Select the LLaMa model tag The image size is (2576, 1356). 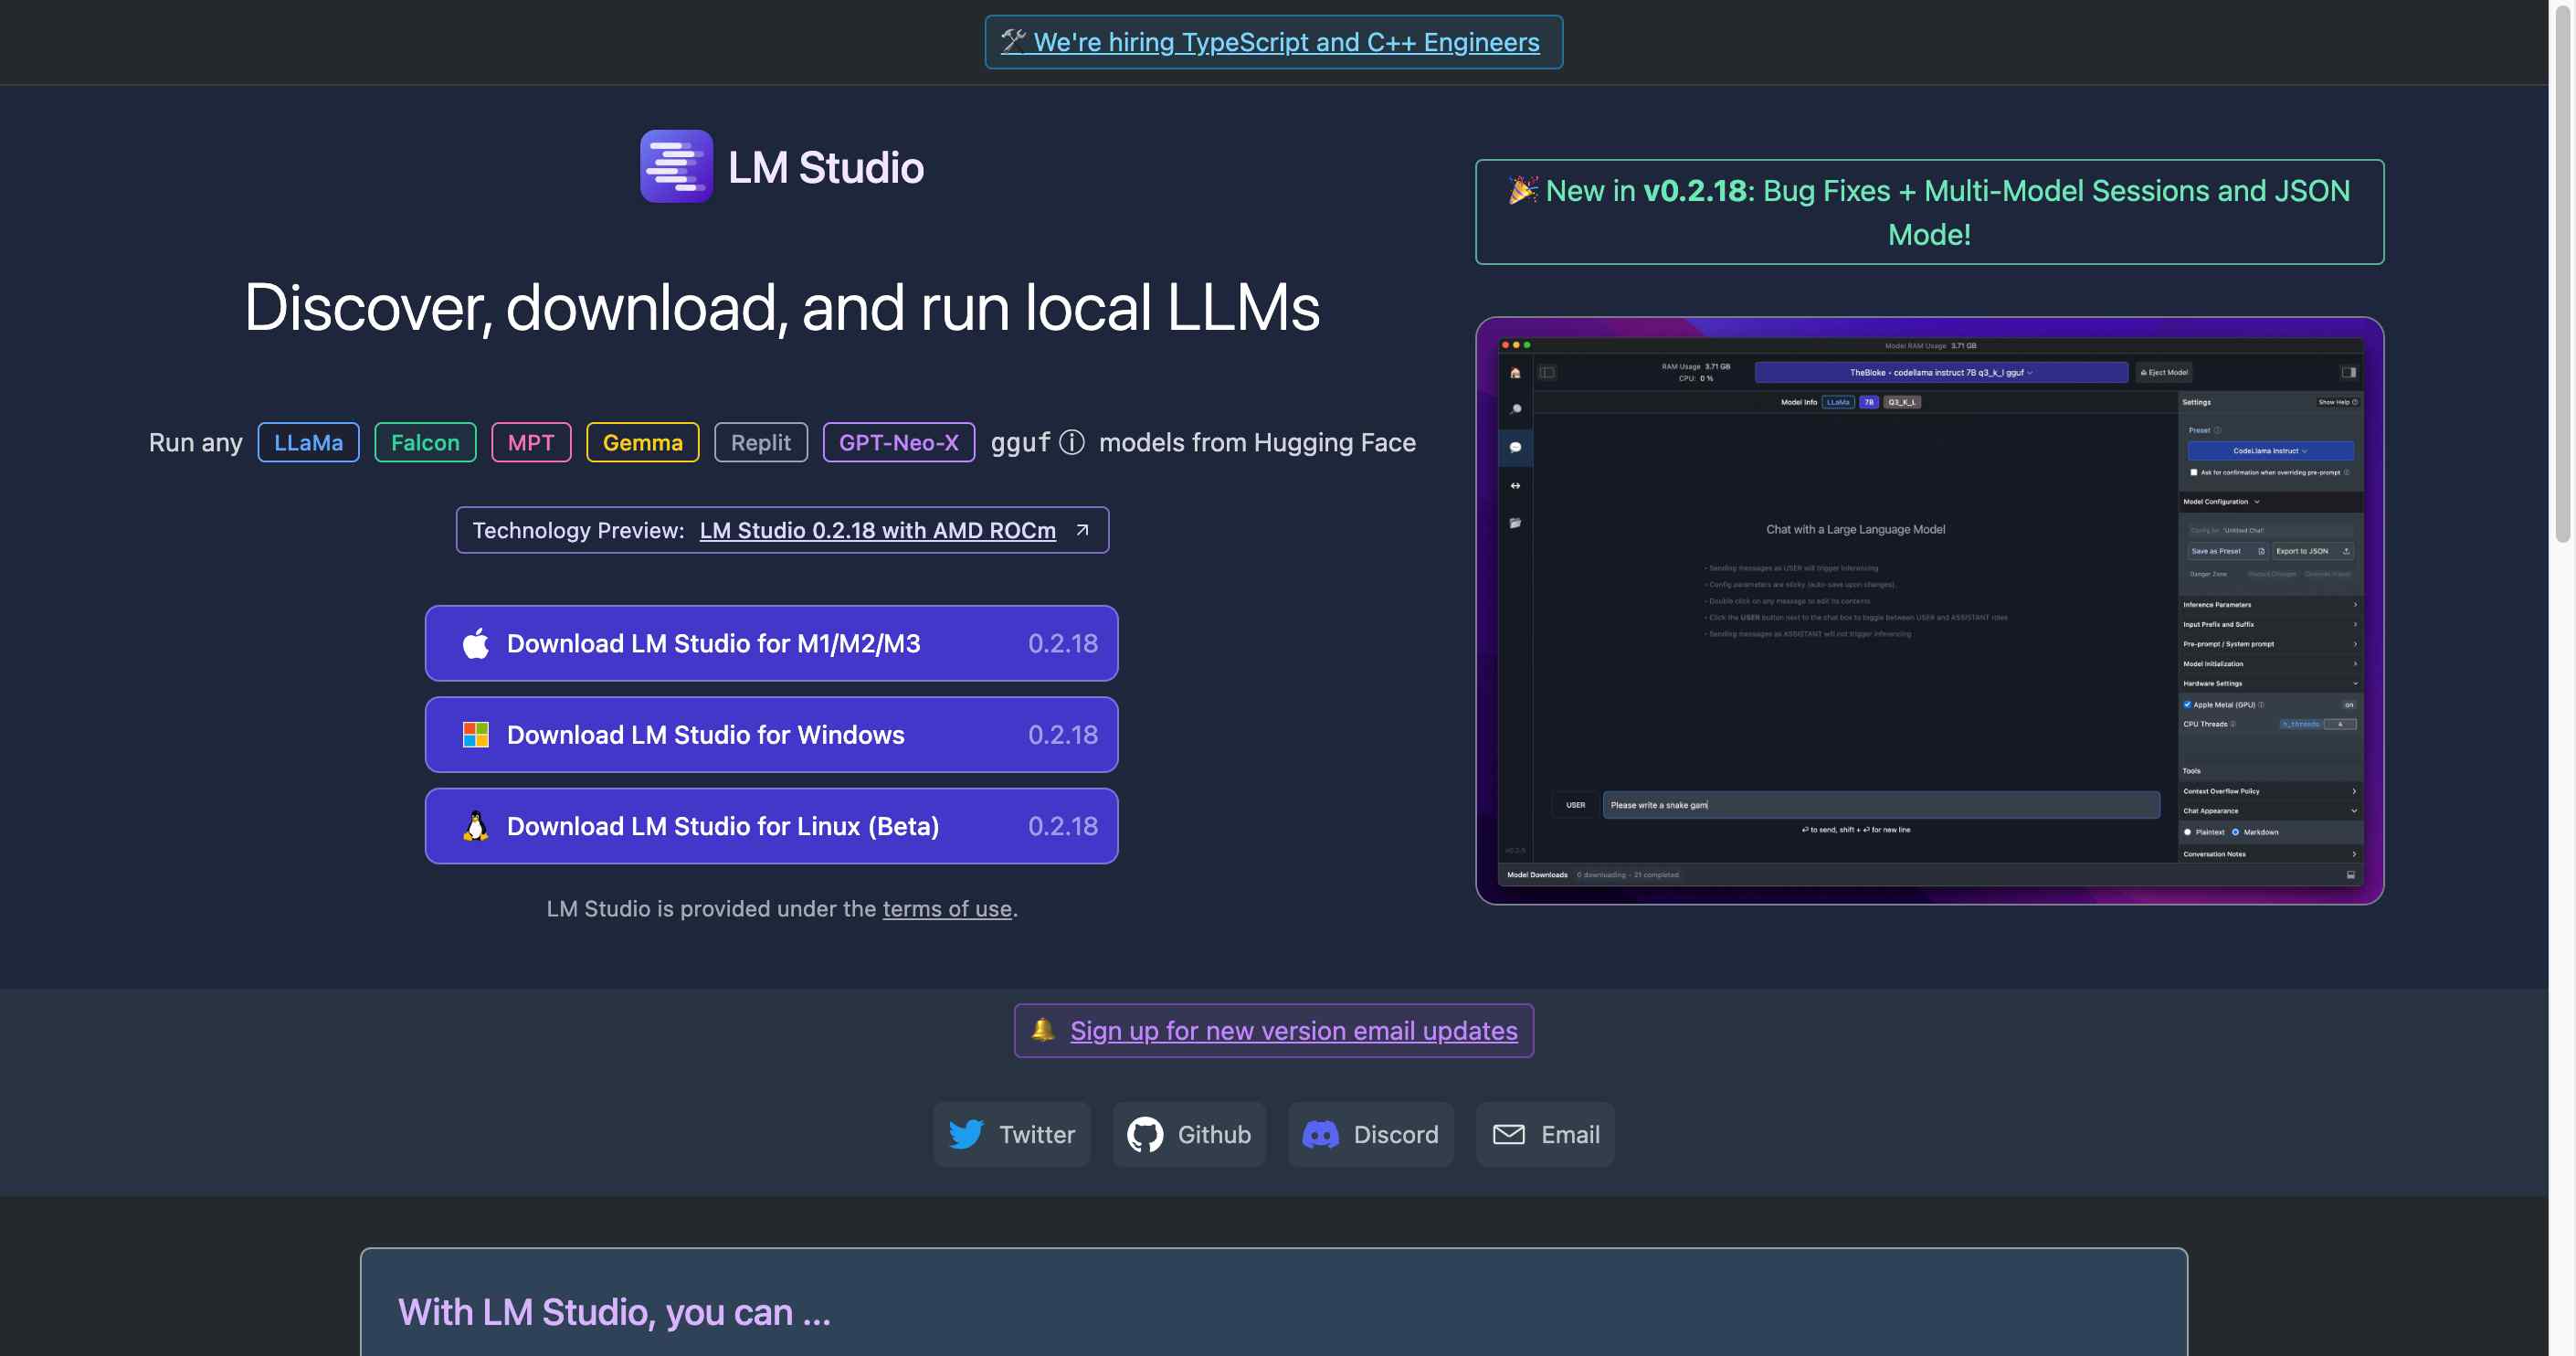pos(308,442)
